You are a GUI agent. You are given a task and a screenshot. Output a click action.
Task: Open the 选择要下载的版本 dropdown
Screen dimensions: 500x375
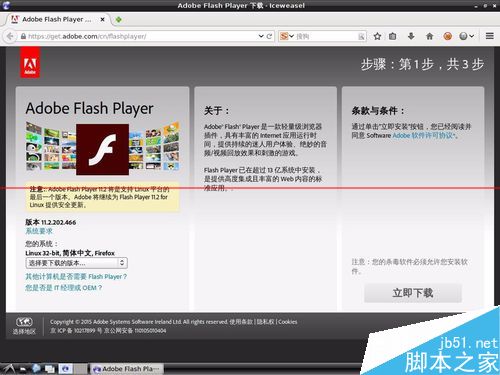[76, 263]
